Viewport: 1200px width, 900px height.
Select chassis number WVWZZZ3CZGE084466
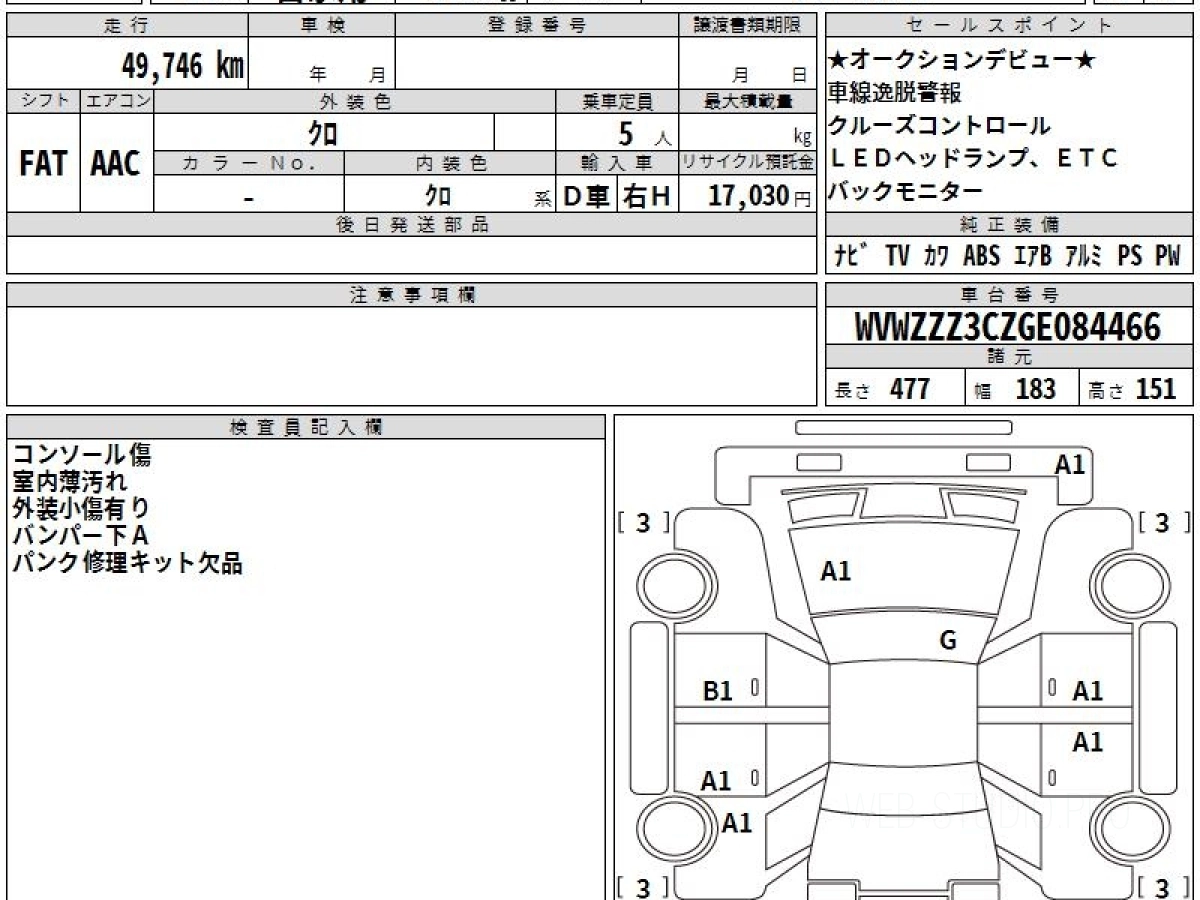point(1009,327)
